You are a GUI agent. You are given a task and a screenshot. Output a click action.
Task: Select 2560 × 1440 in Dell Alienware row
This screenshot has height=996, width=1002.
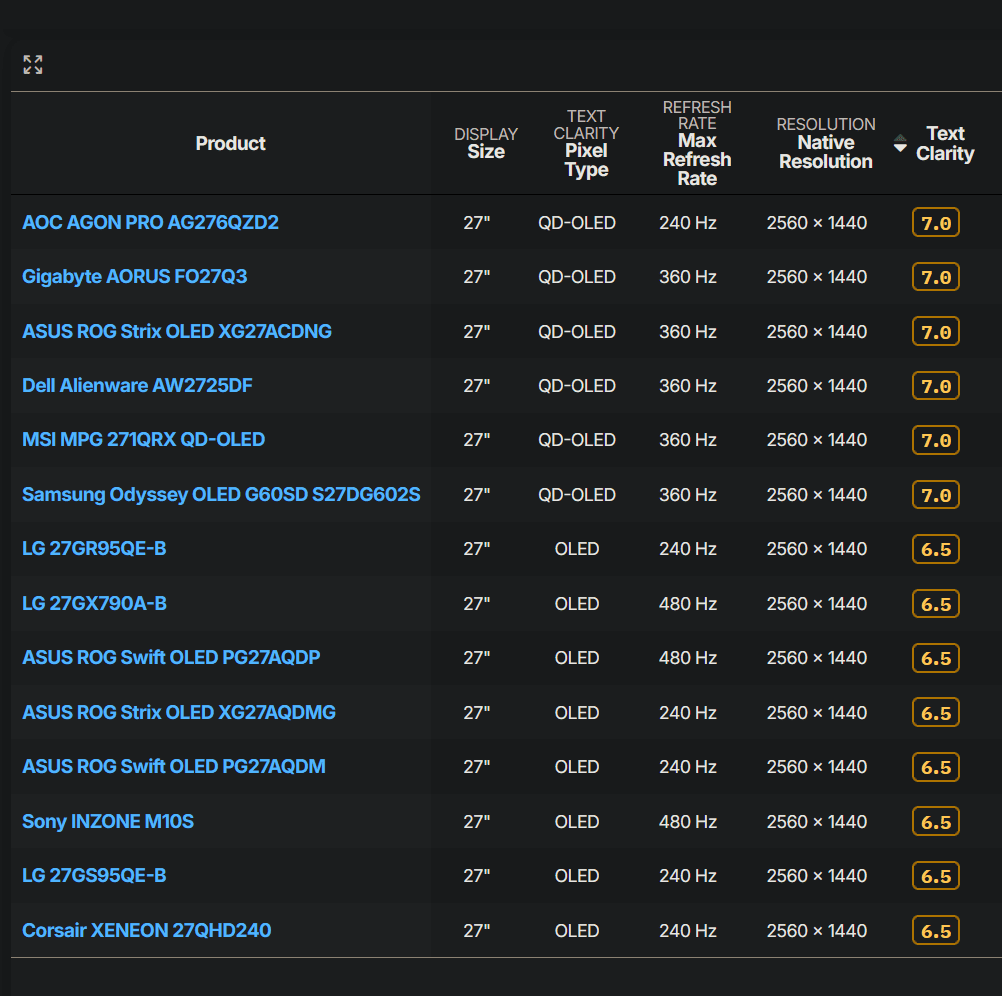pos(817,386)
